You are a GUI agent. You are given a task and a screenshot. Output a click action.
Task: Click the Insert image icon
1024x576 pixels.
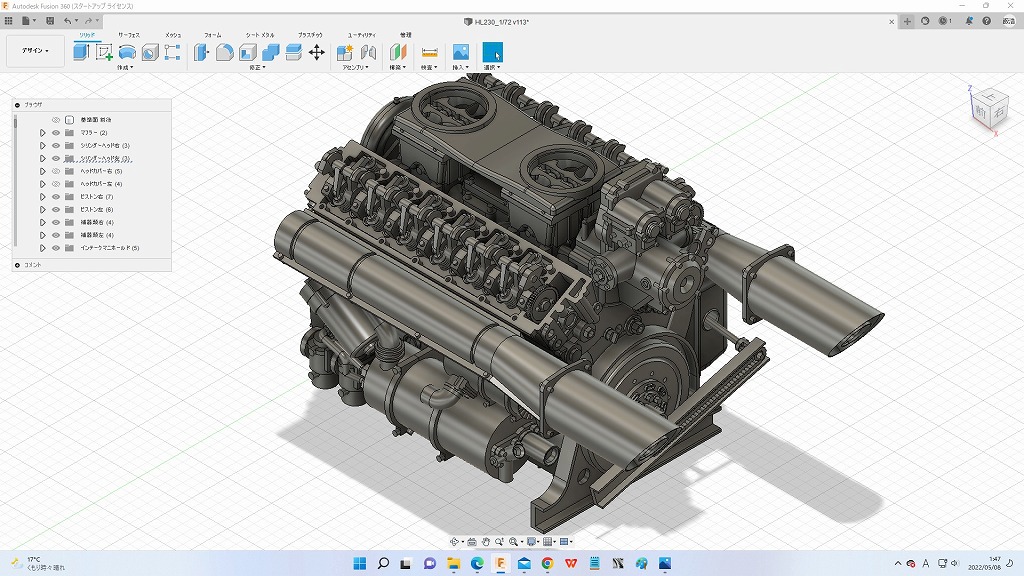[460, 52]
